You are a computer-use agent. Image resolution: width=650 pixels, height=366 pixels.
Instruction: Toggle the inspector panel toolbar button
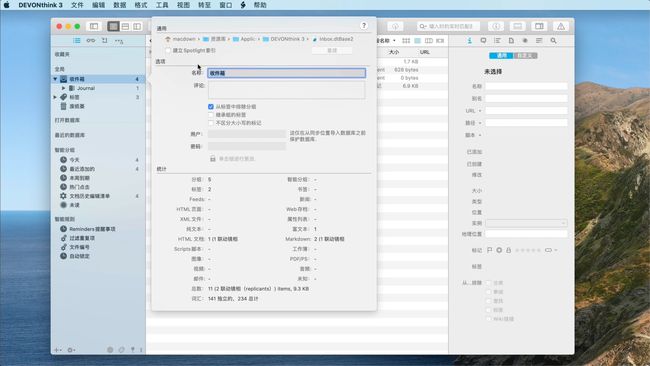(x=539, y=27)
